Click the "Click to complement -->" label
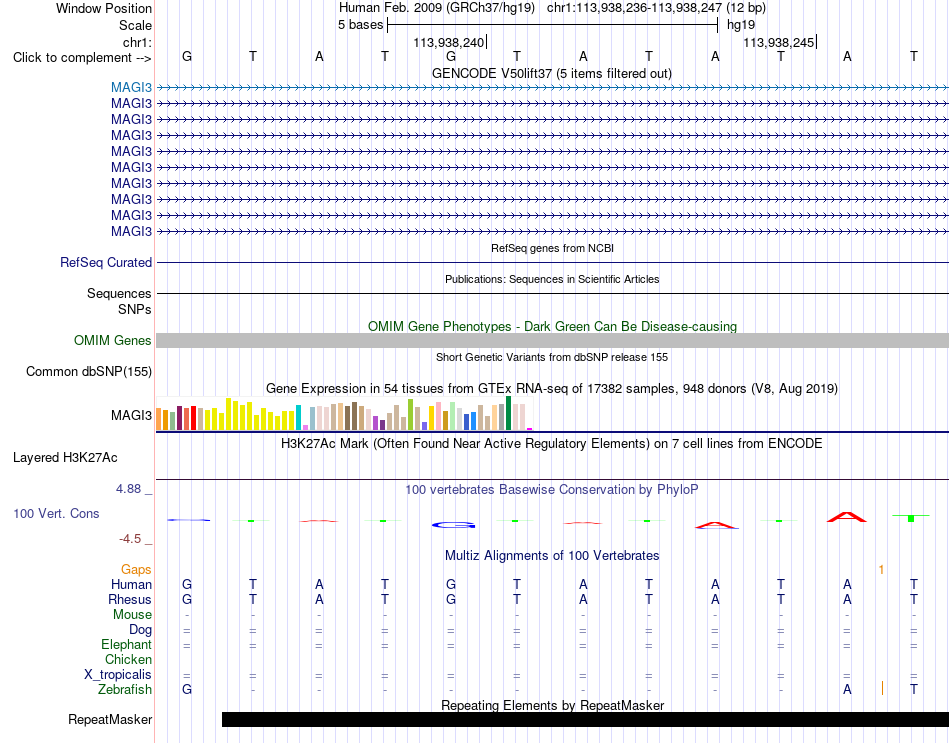The width and height of the screenshot is (950, 743). (x=82, y=58)
